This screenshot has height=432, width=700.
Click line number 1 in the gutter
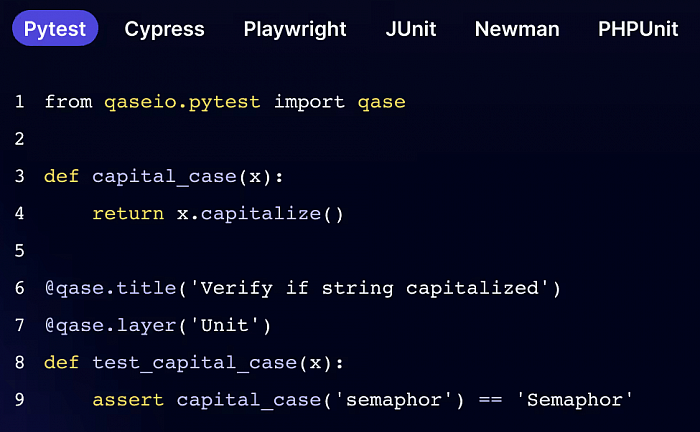pos(19,102)
